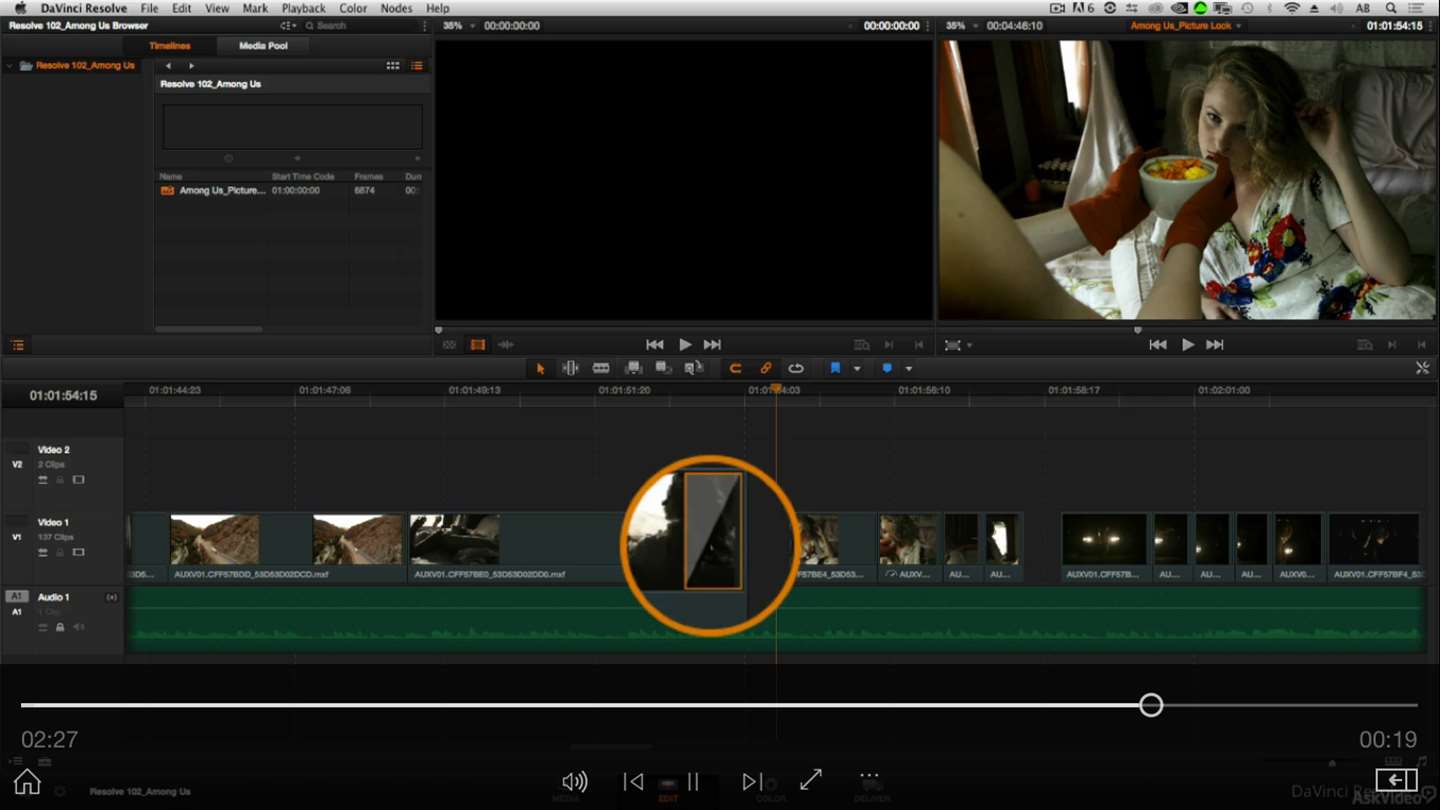Open the timeline tools settings icon
The height and width of the screenshot is (810, 1440).
point(1422,369)
